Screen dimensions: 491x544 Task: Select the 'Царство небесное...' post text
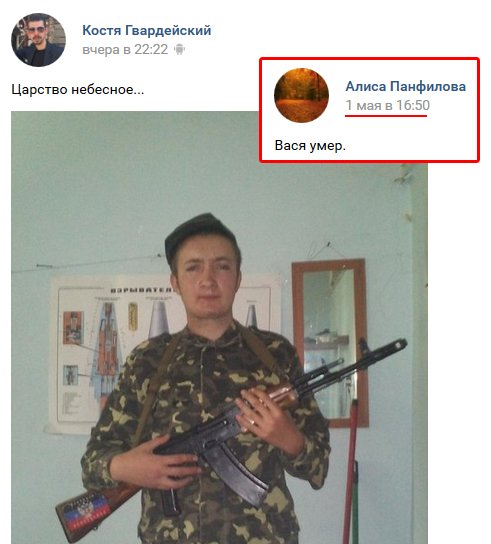click(78, 90)
